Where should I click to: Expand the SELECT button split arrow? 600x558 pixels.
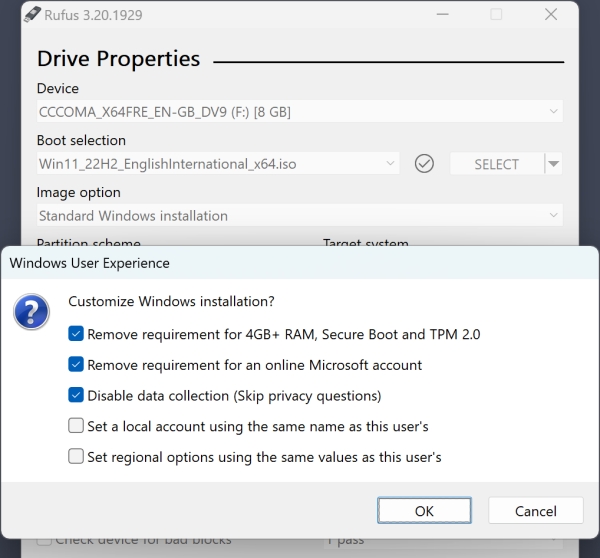[553, 164]
